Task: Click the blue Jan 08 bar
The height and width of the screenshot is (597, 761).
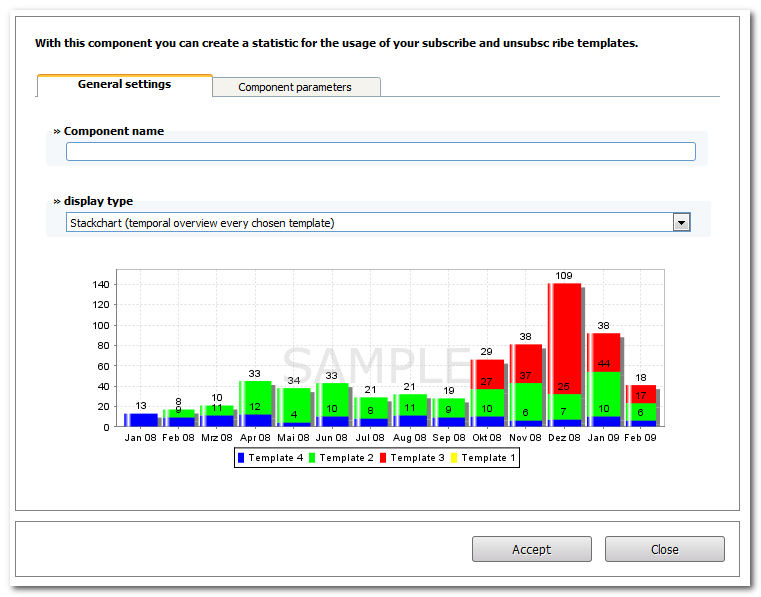Action: [141, 420]
